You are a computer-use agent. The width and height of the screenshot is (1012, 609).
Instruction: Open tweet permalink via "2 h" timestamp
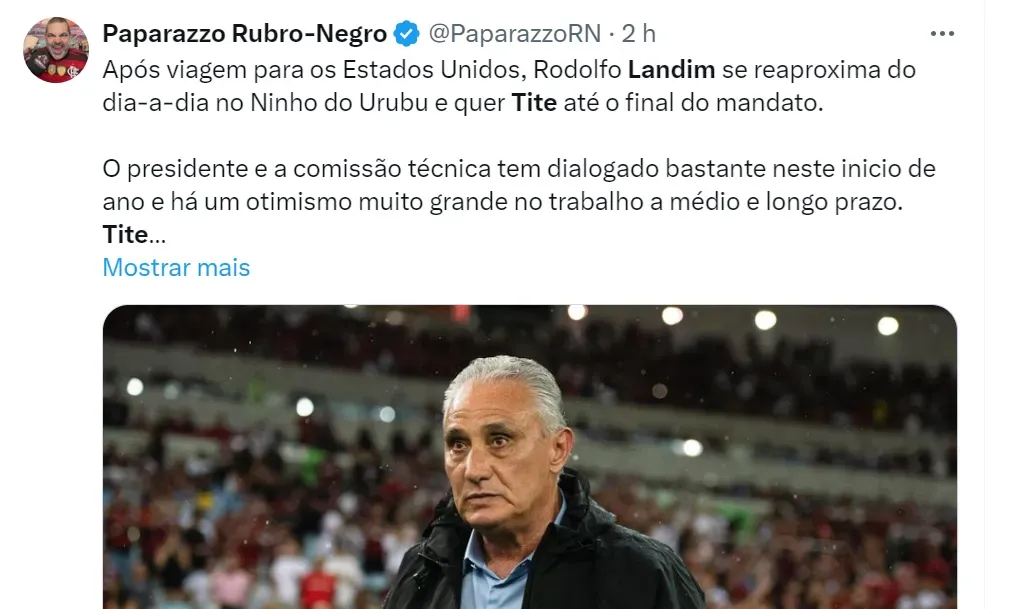point(638,34)
